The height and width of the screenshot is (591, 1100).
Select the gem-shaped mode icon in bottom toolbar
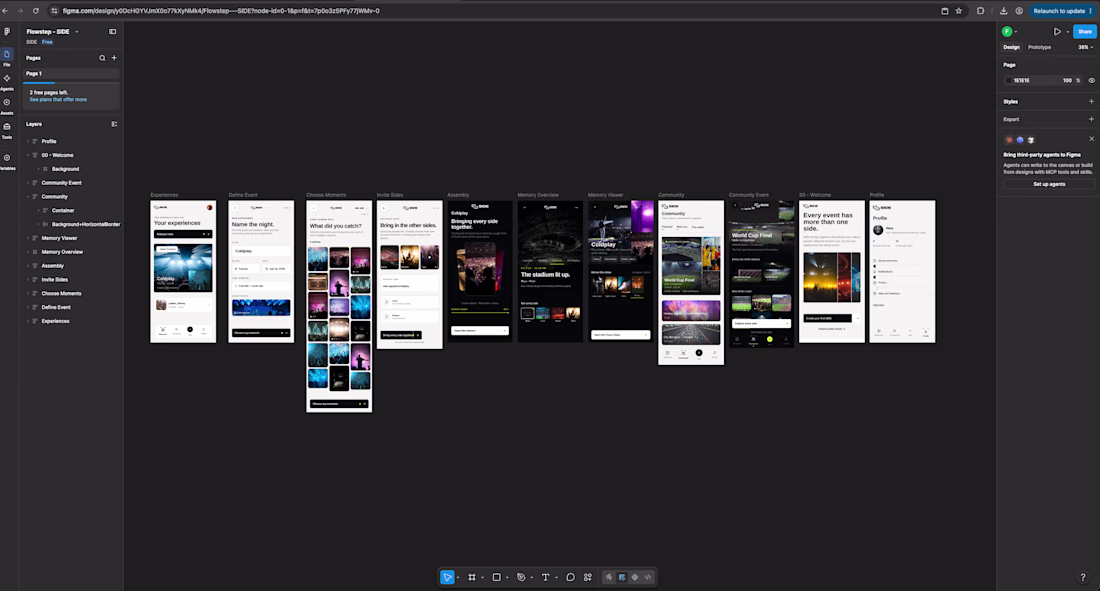point(635,577)
